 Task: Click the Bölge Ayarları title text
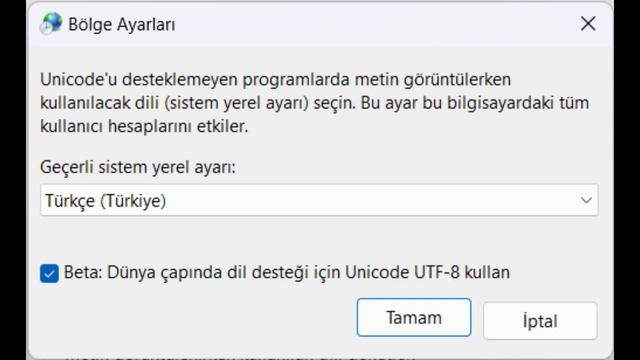click(122, 24)
